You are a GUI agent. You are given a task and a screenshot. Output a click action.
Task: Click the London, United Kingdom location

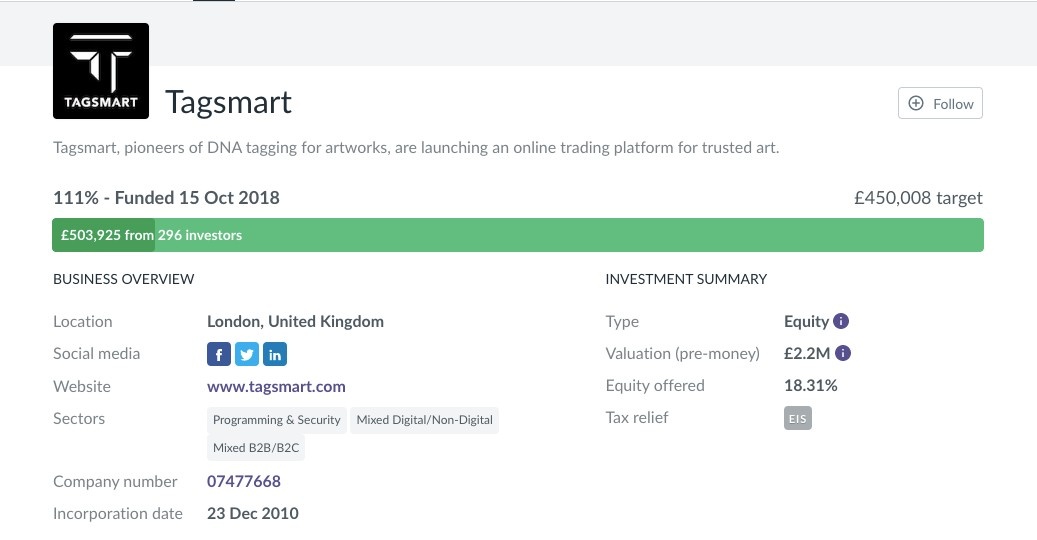pyautogui.click(x=295, y=322)
